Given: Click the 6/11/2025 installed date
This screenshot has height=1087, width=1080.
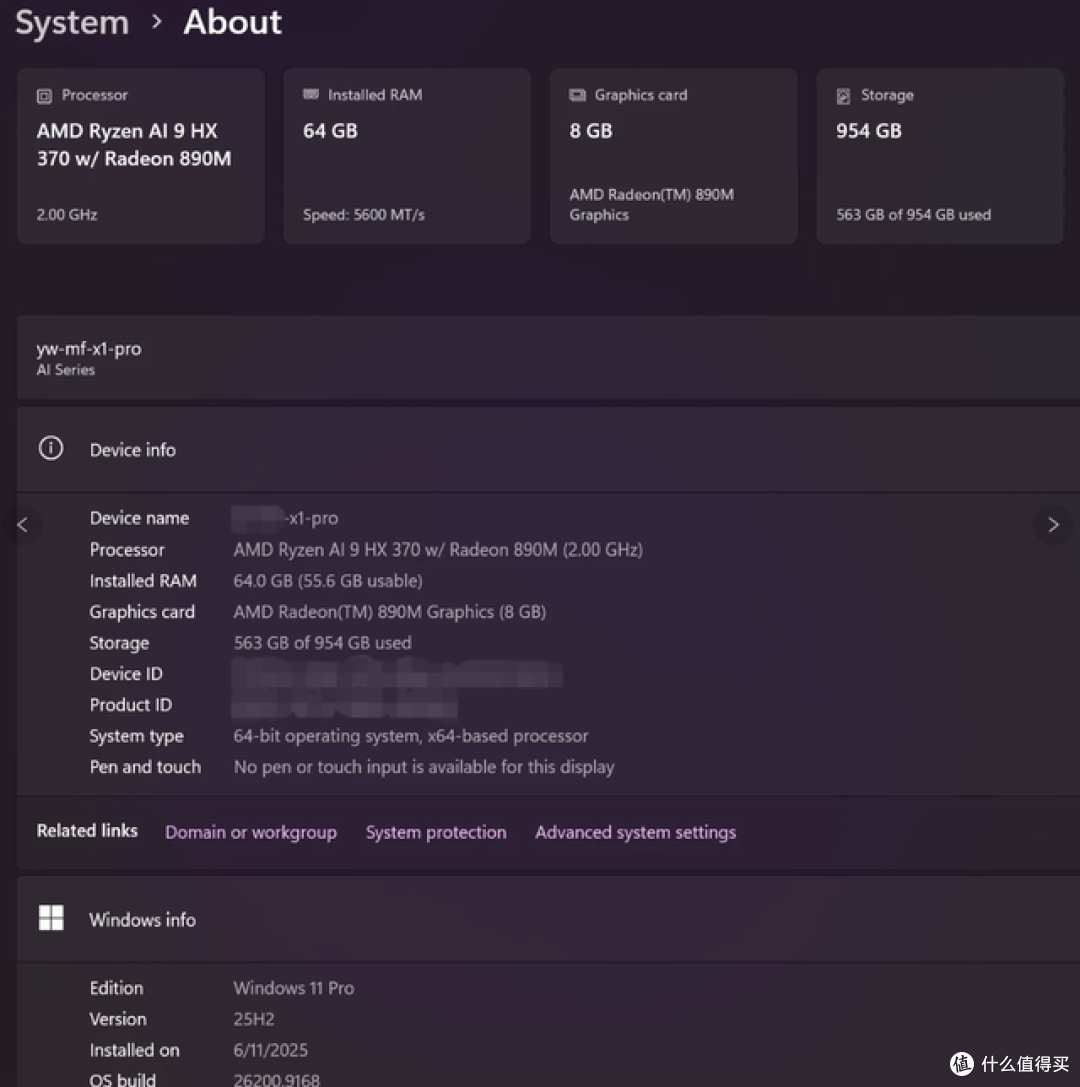Looking at the screenshot, I should (x=270, y=1050).
